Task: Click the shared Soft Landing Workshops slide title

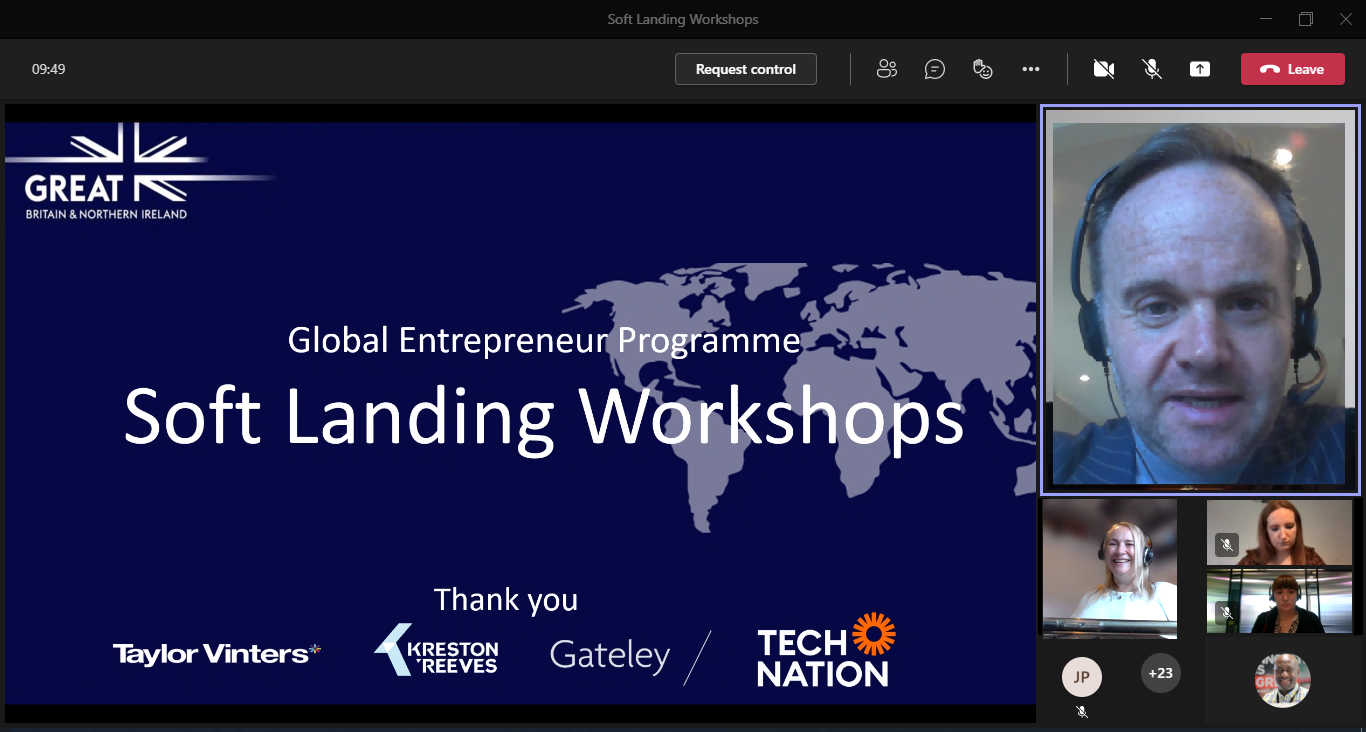Action: pos(544,415)
